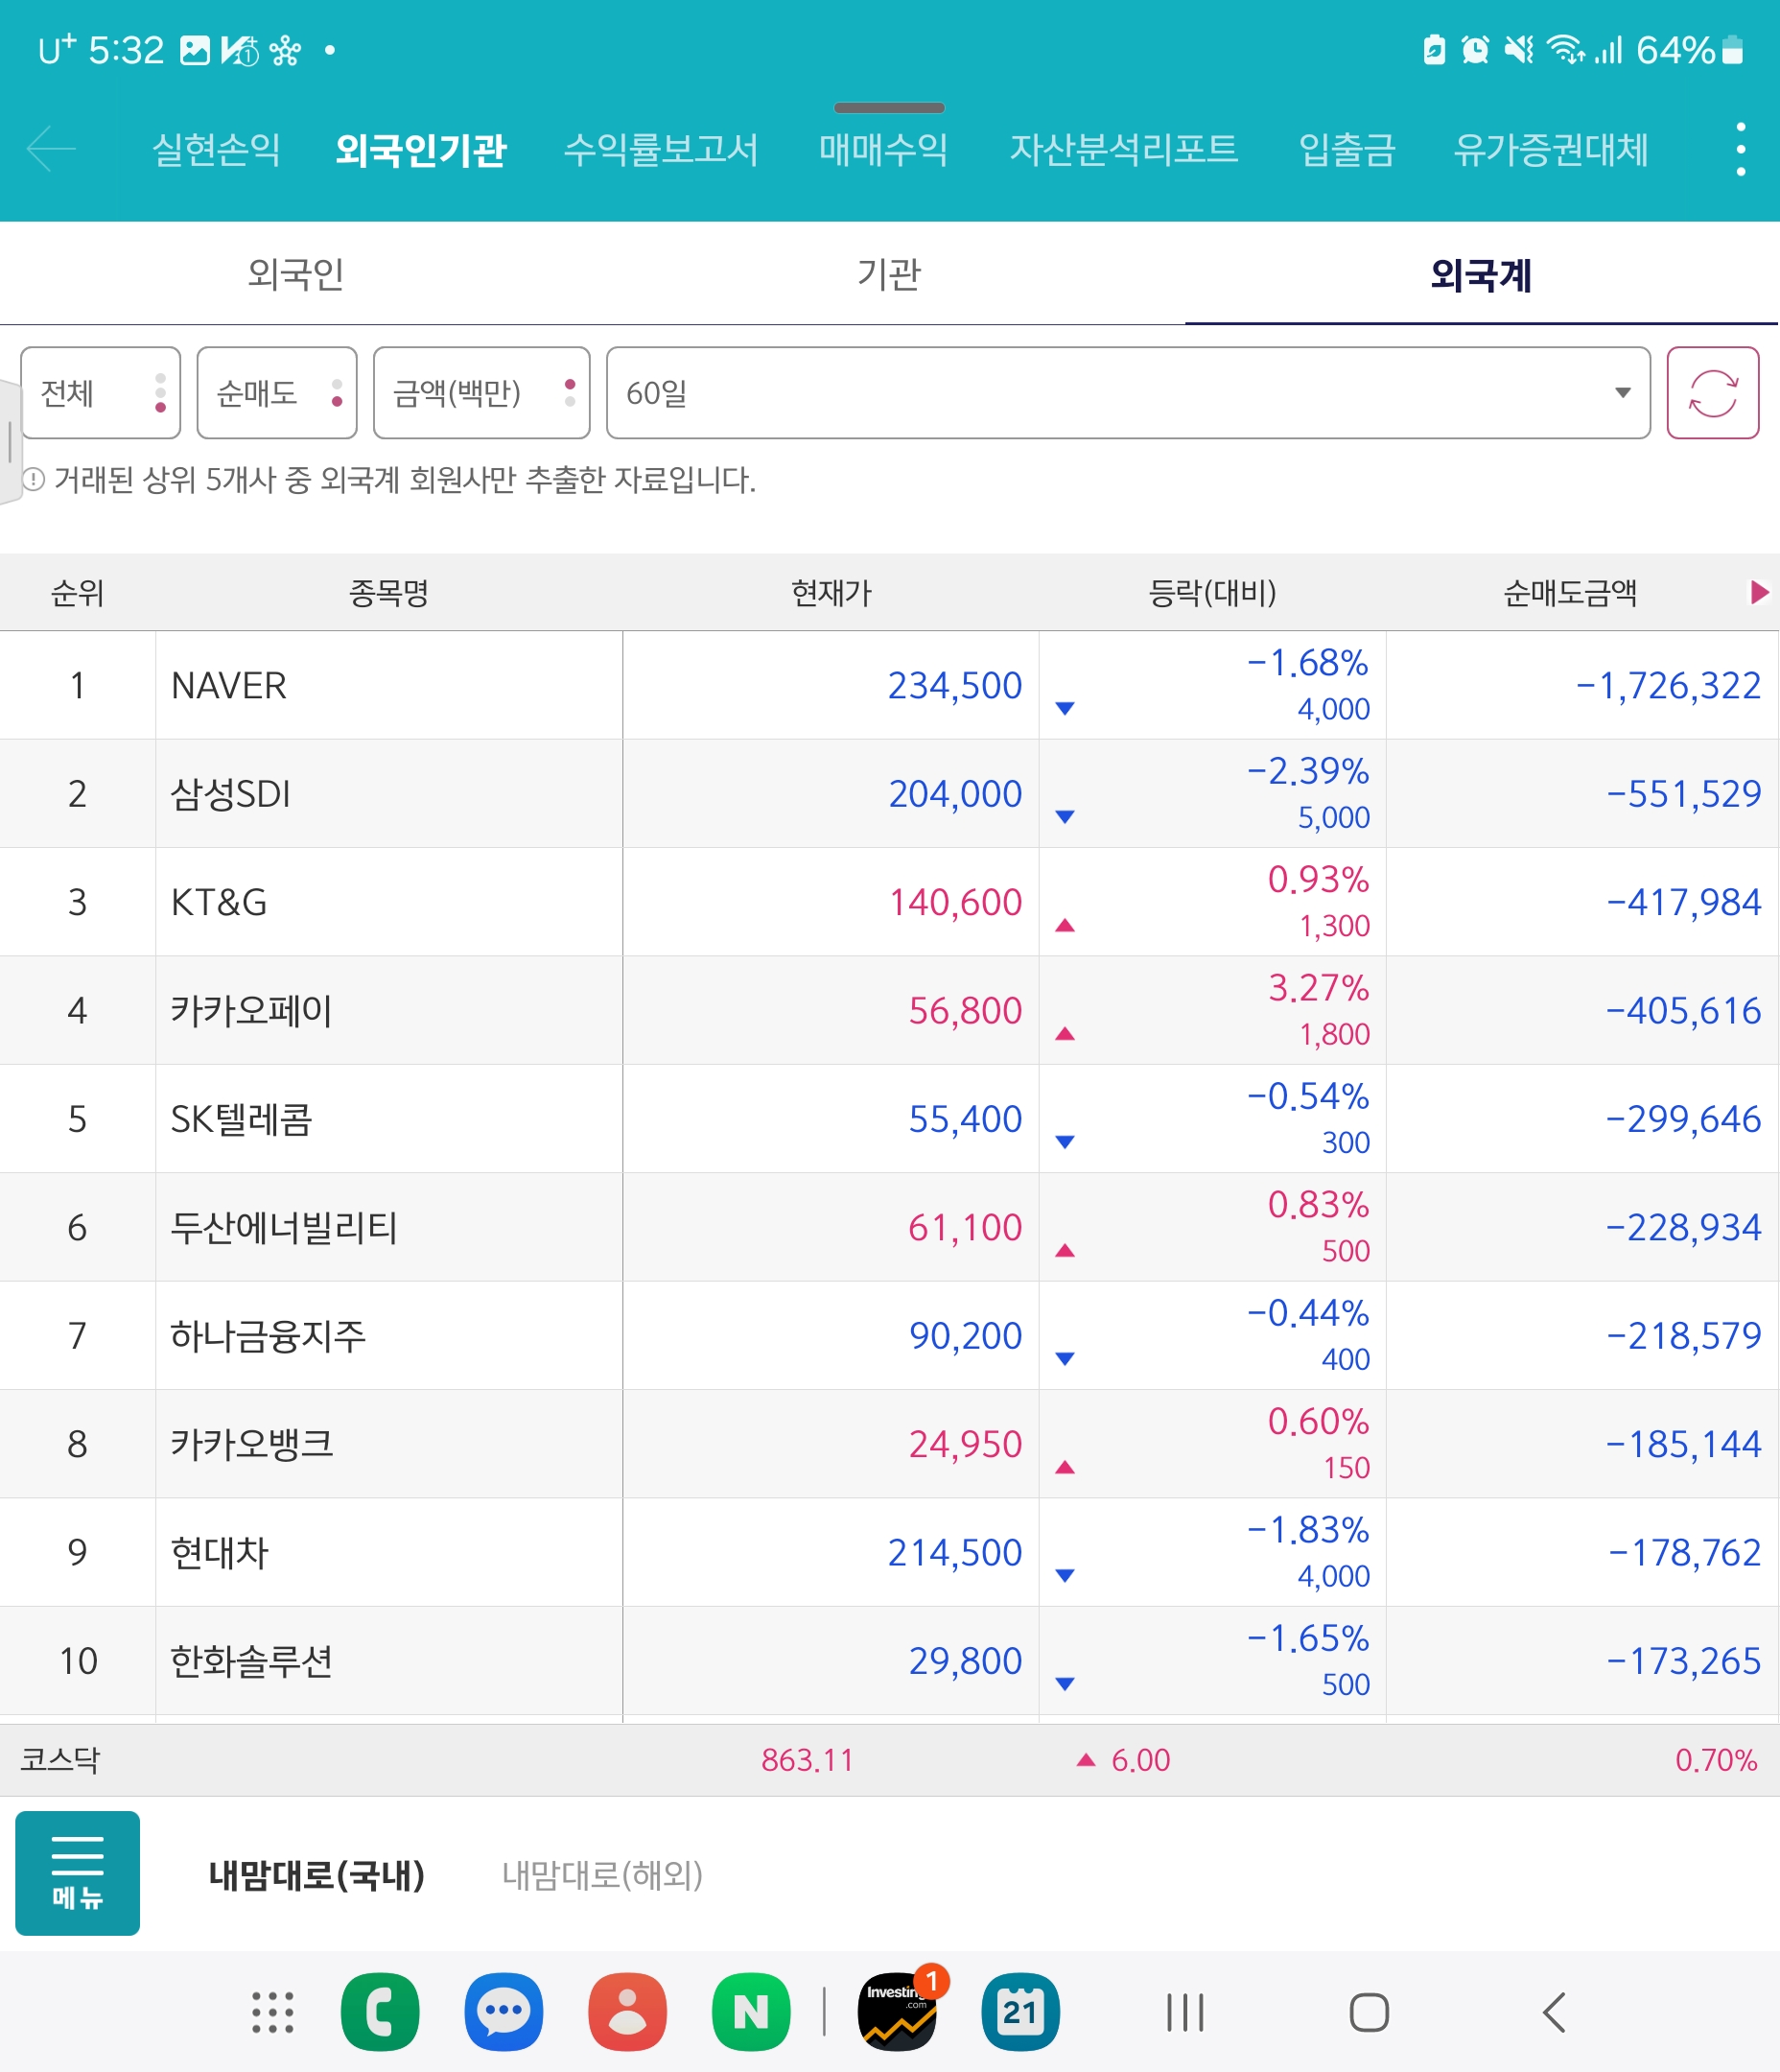Tap the back arrow in header

(x=51, y=150)
